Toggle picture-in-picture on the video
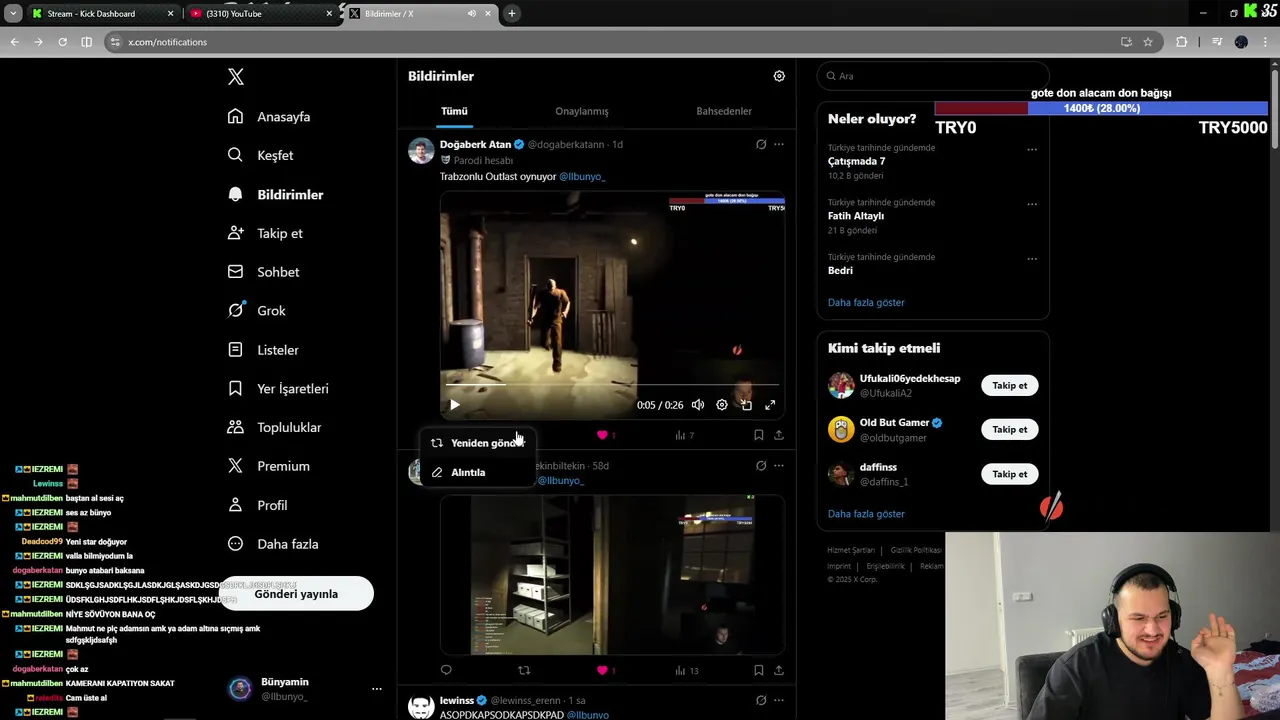The height and width of the screenshot is (720, 1280). 746,405
